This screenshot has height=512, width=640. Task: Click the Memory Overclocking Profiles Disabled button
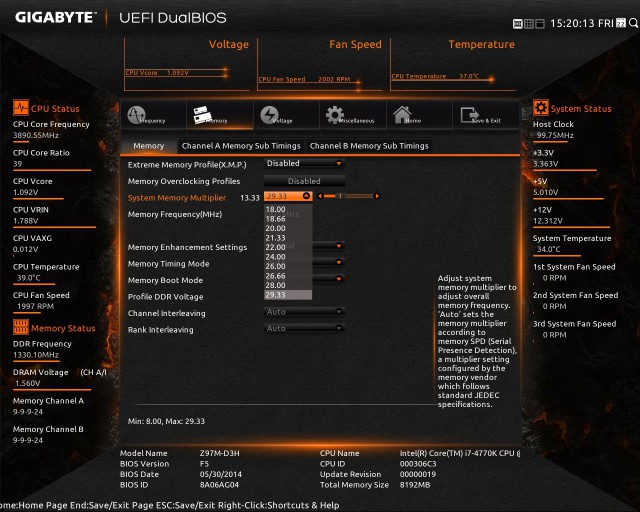pyautogui.click(x=304, y=181)
